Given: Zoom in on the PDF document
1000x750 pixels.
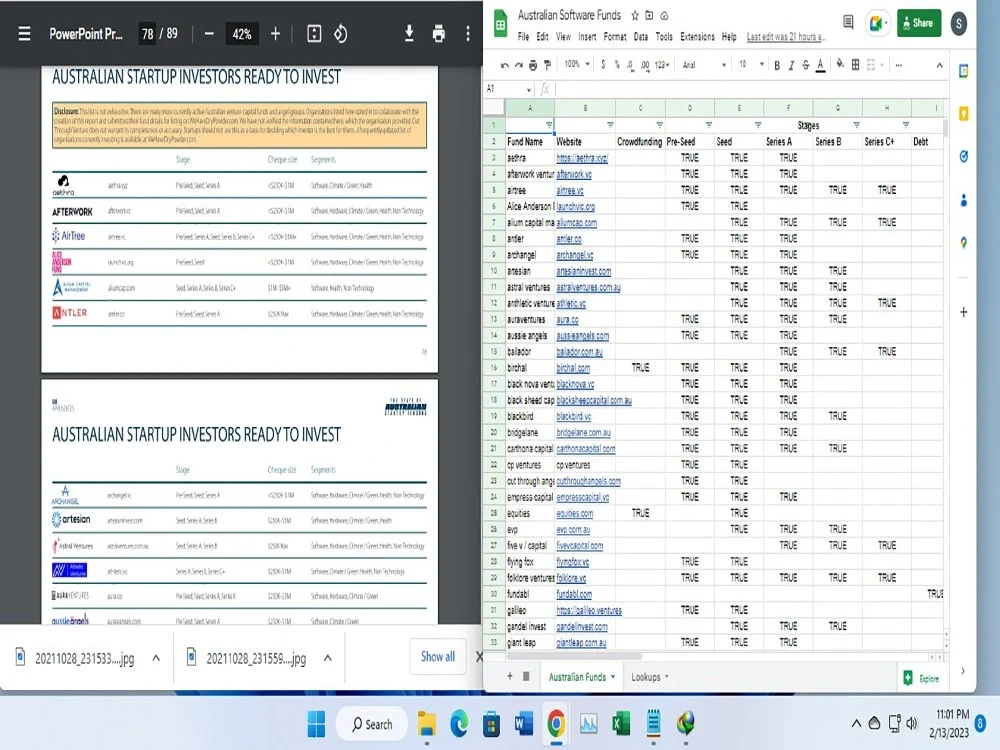Looking at the screenshot, I should 275,34.
